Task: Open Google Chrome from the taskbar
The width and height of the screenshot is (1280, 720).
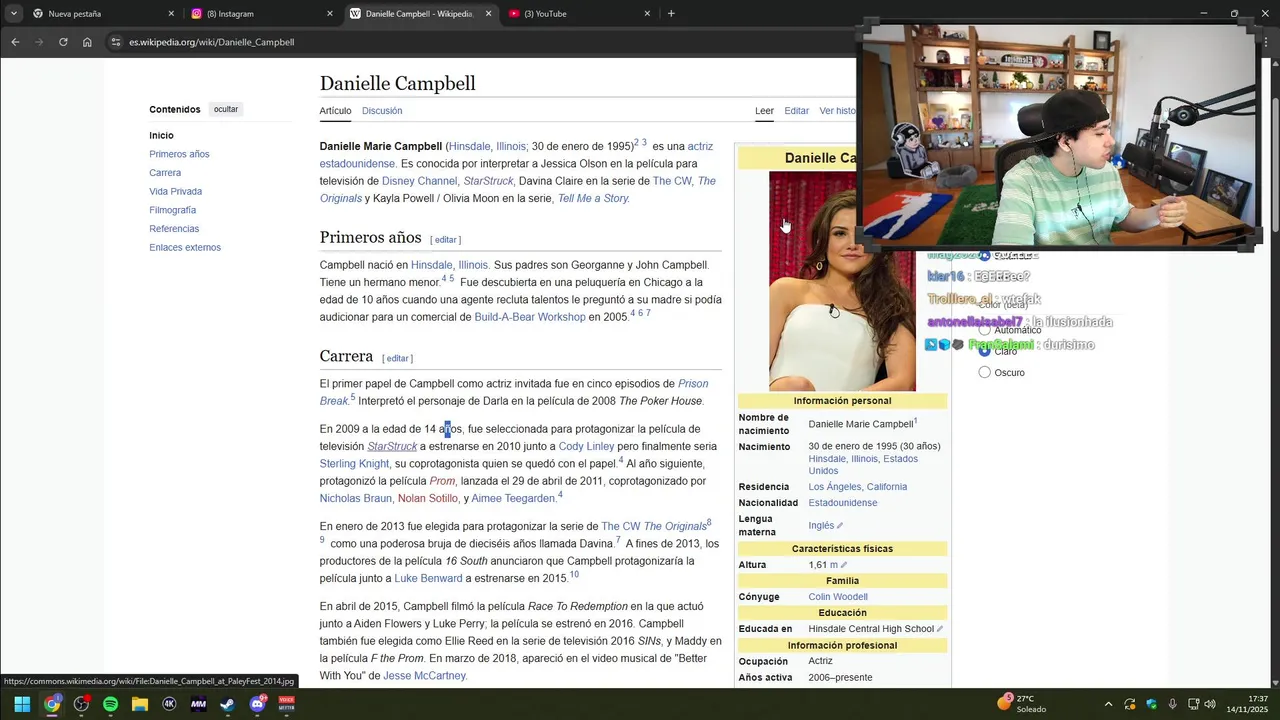Action: [x=51, y=704]
